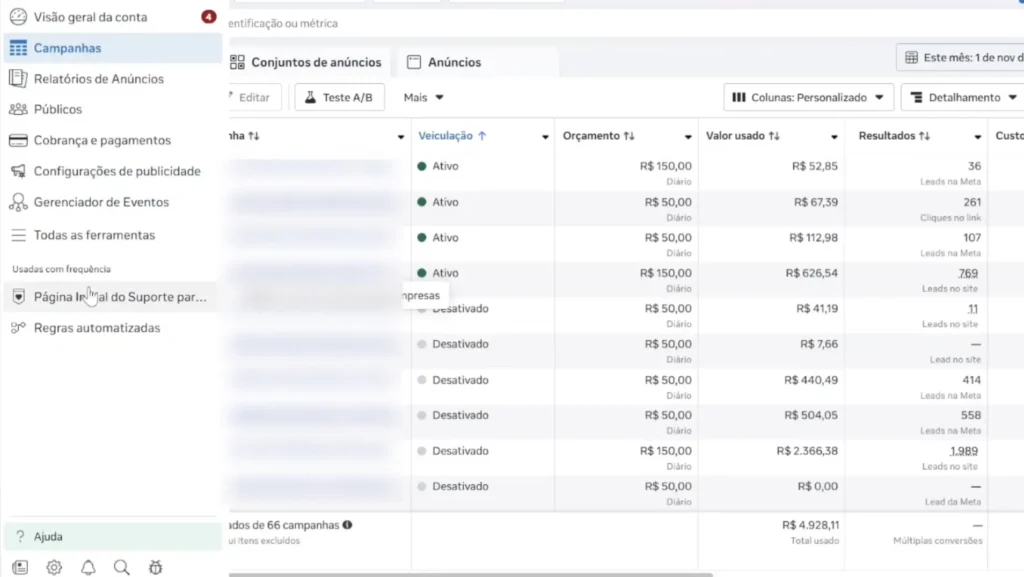This screenshot has height=577, width=1024.
Task: Switch to Anúncios tab
Action: (x=477, y=62)
